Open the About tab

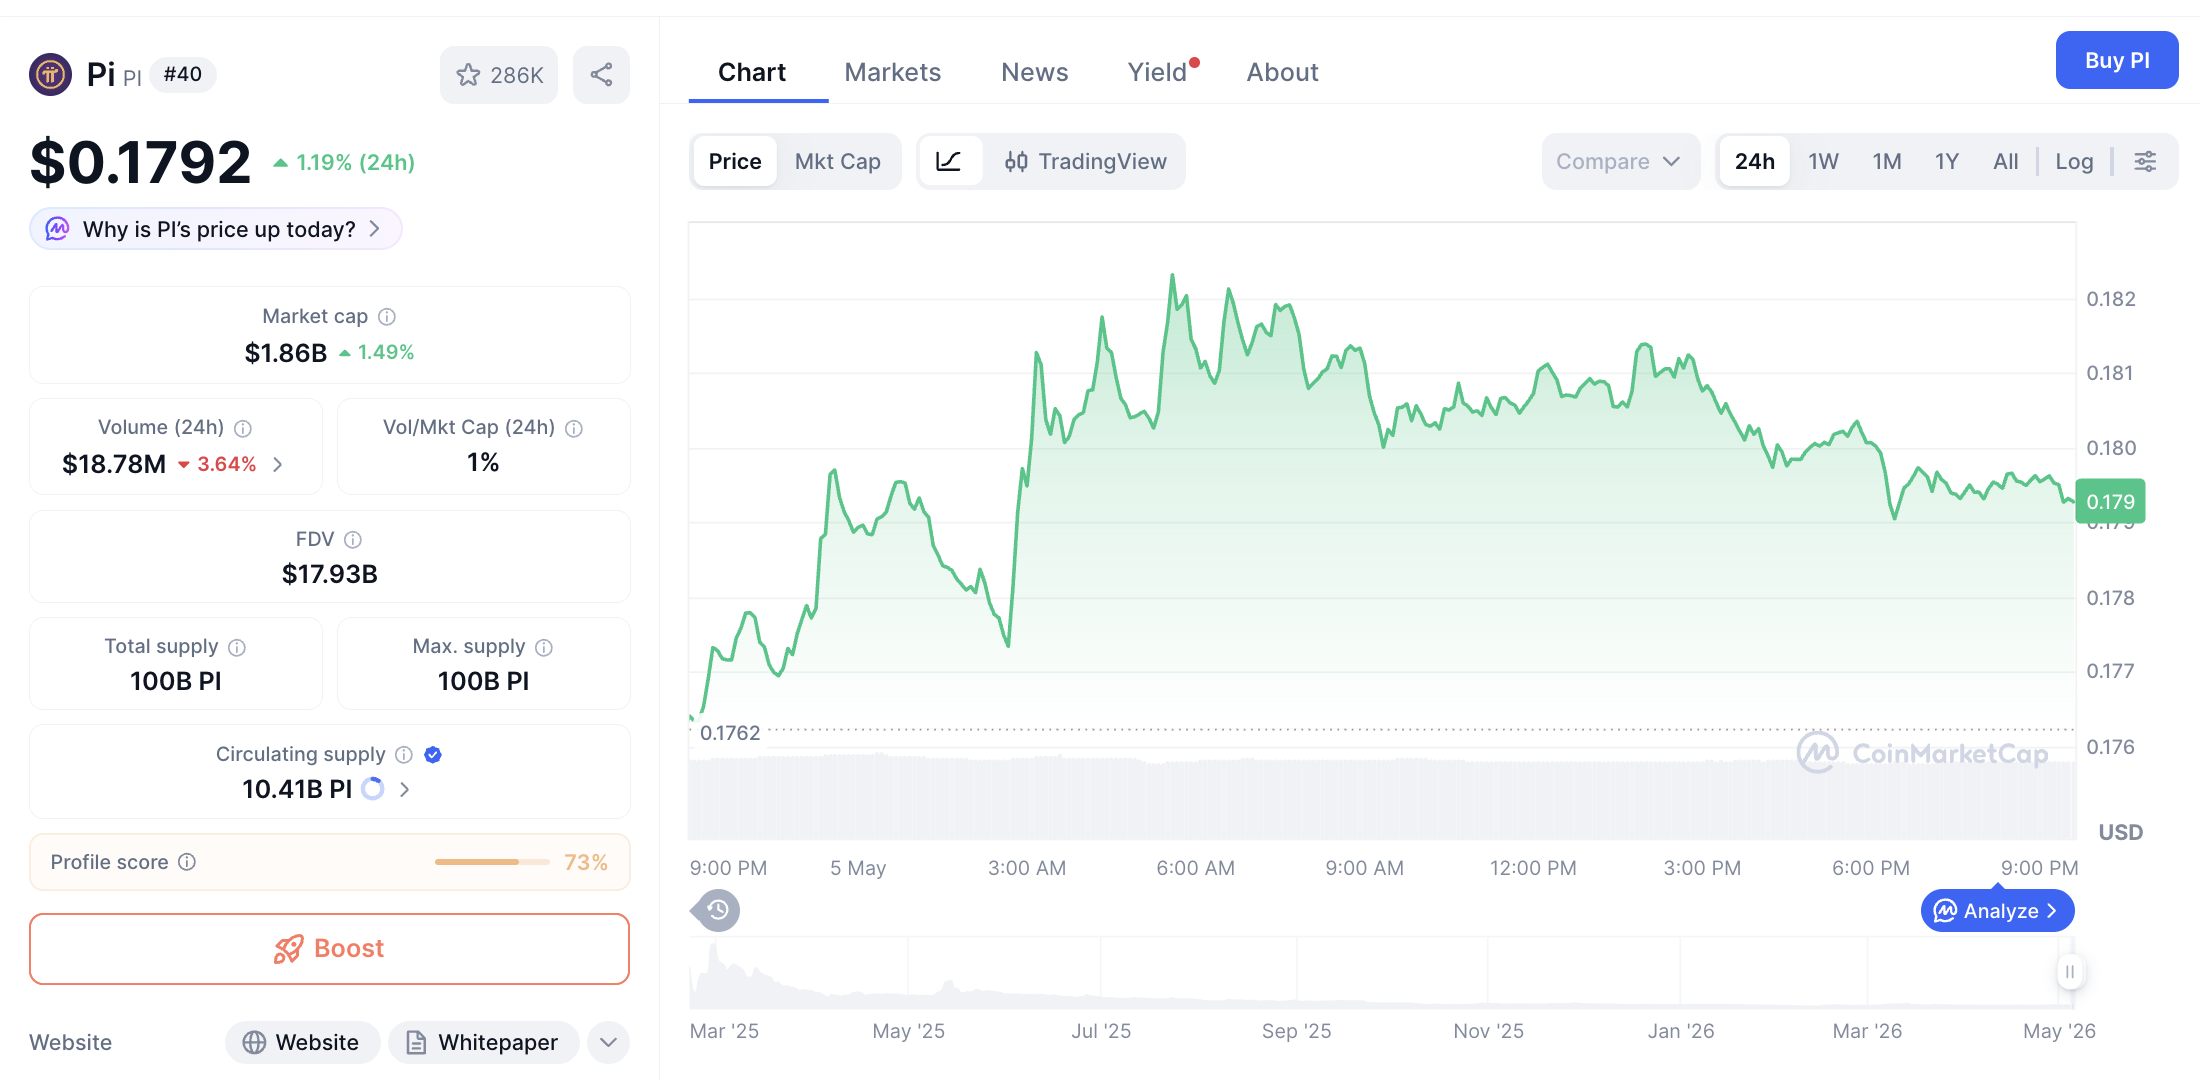click(1282, 72)
